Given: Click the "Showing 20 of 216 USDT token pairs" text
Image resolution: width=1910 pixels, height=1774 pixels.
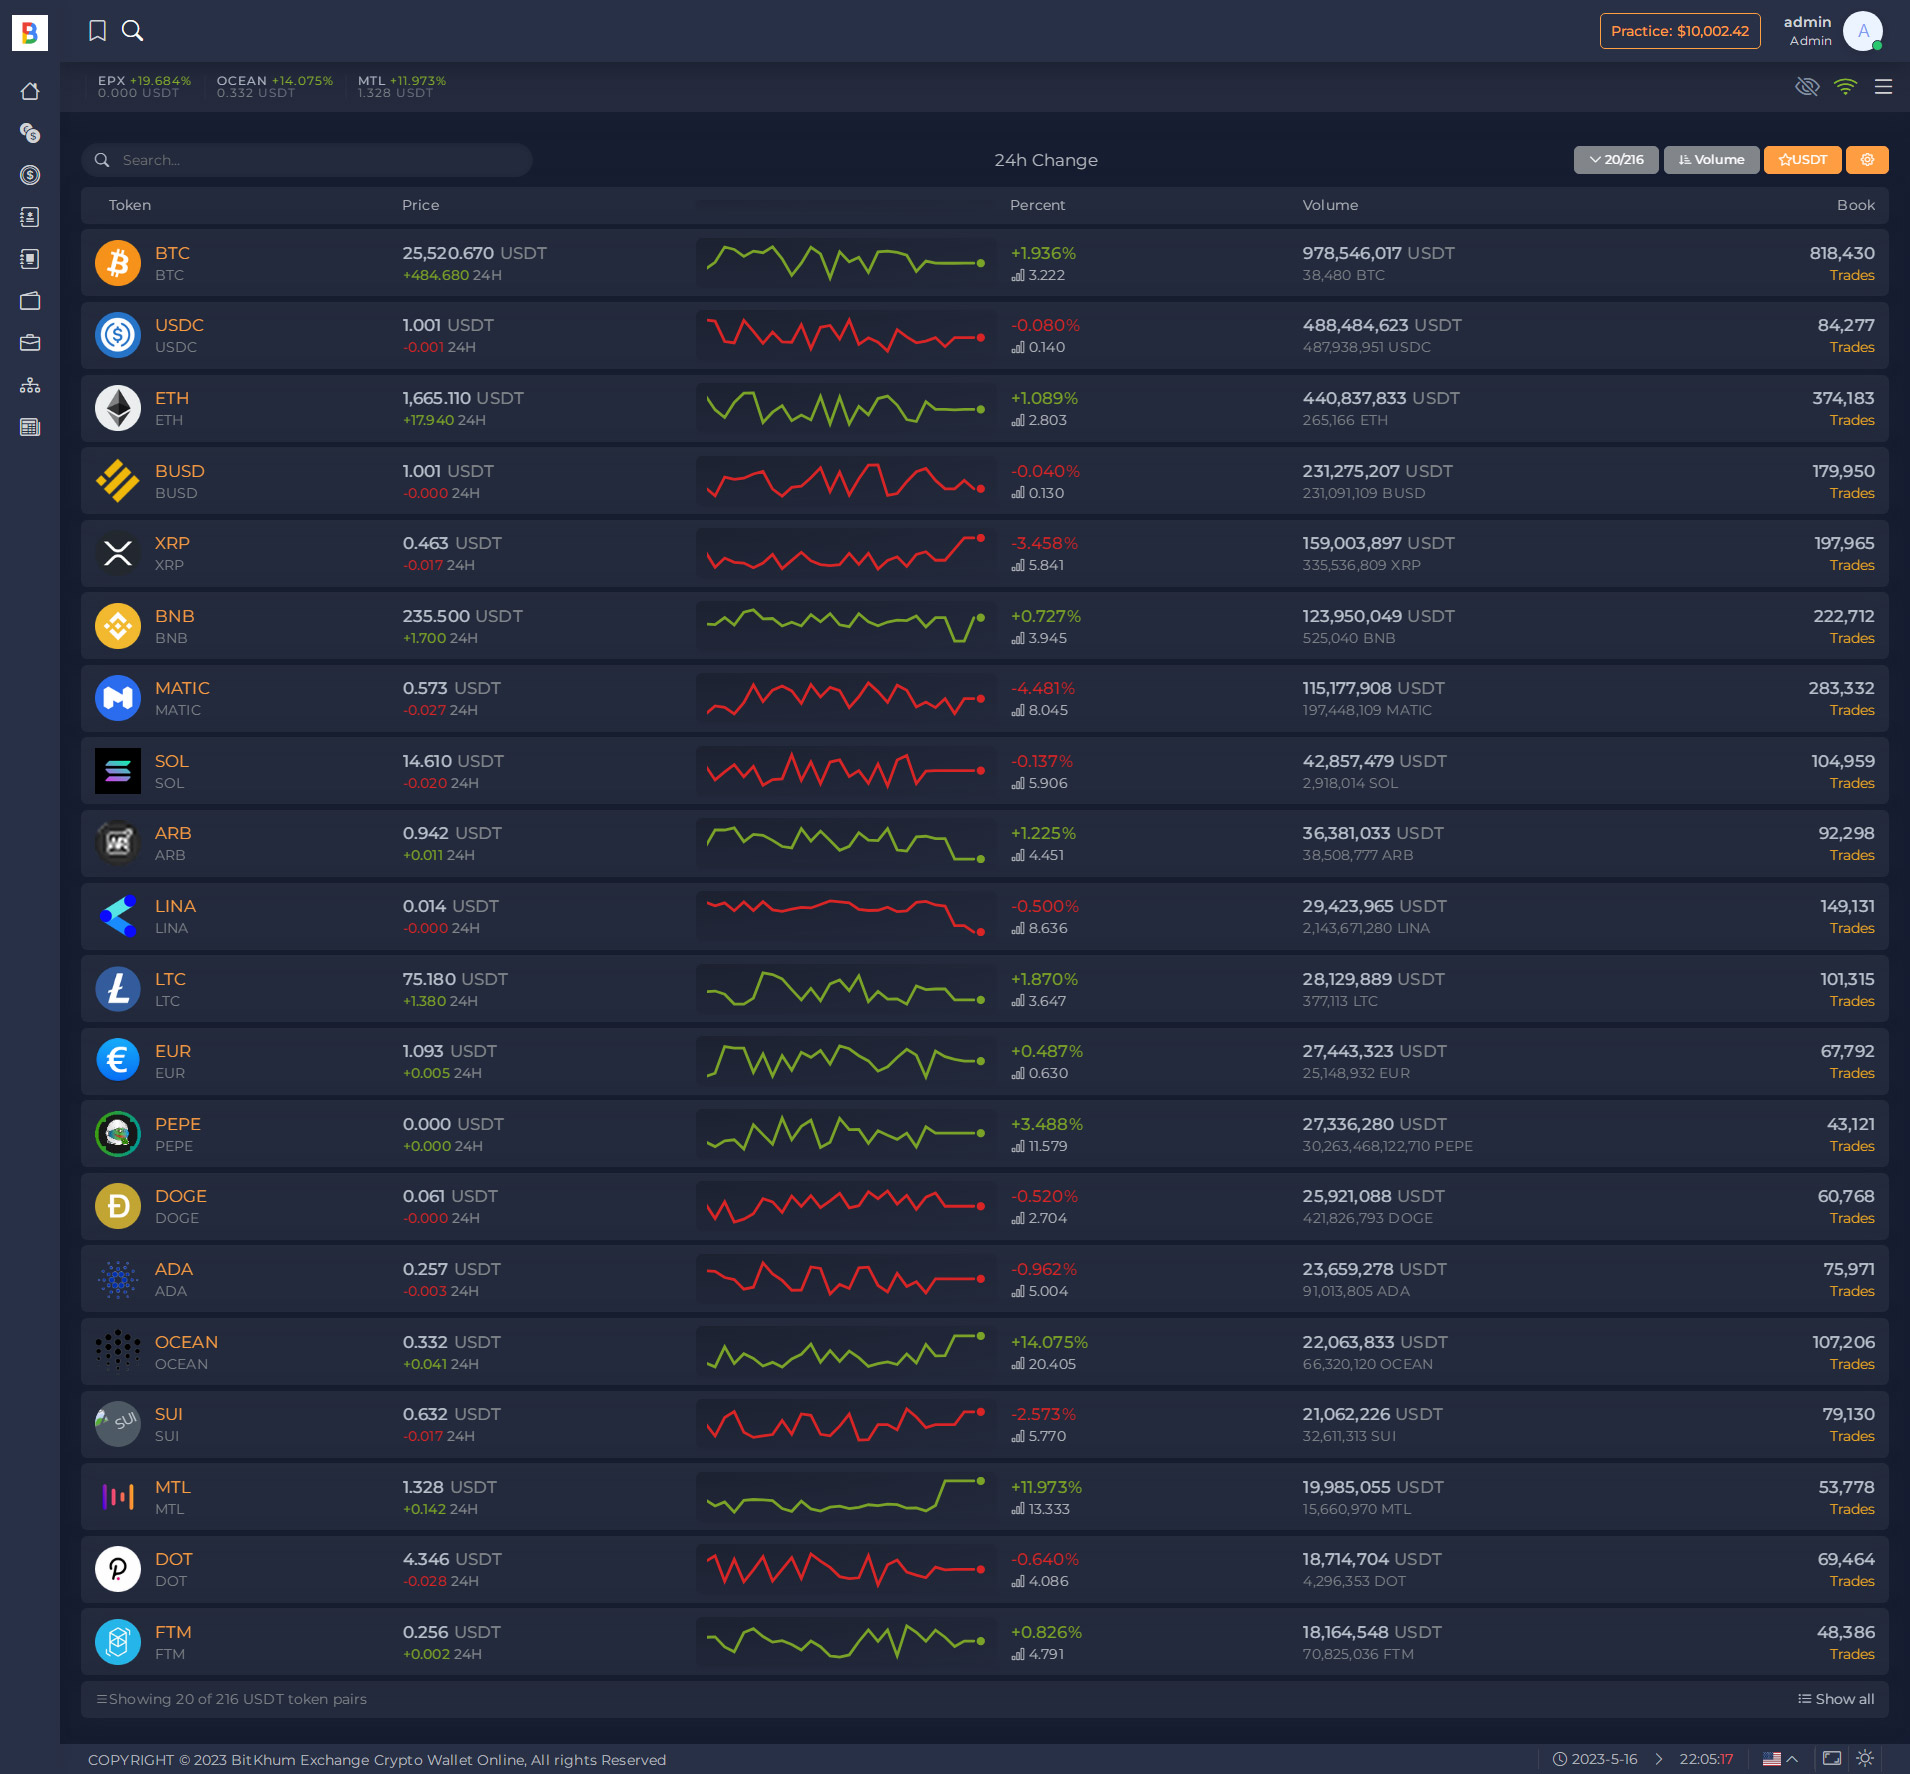Looking at the screenshot, I should click(237, 1699).
